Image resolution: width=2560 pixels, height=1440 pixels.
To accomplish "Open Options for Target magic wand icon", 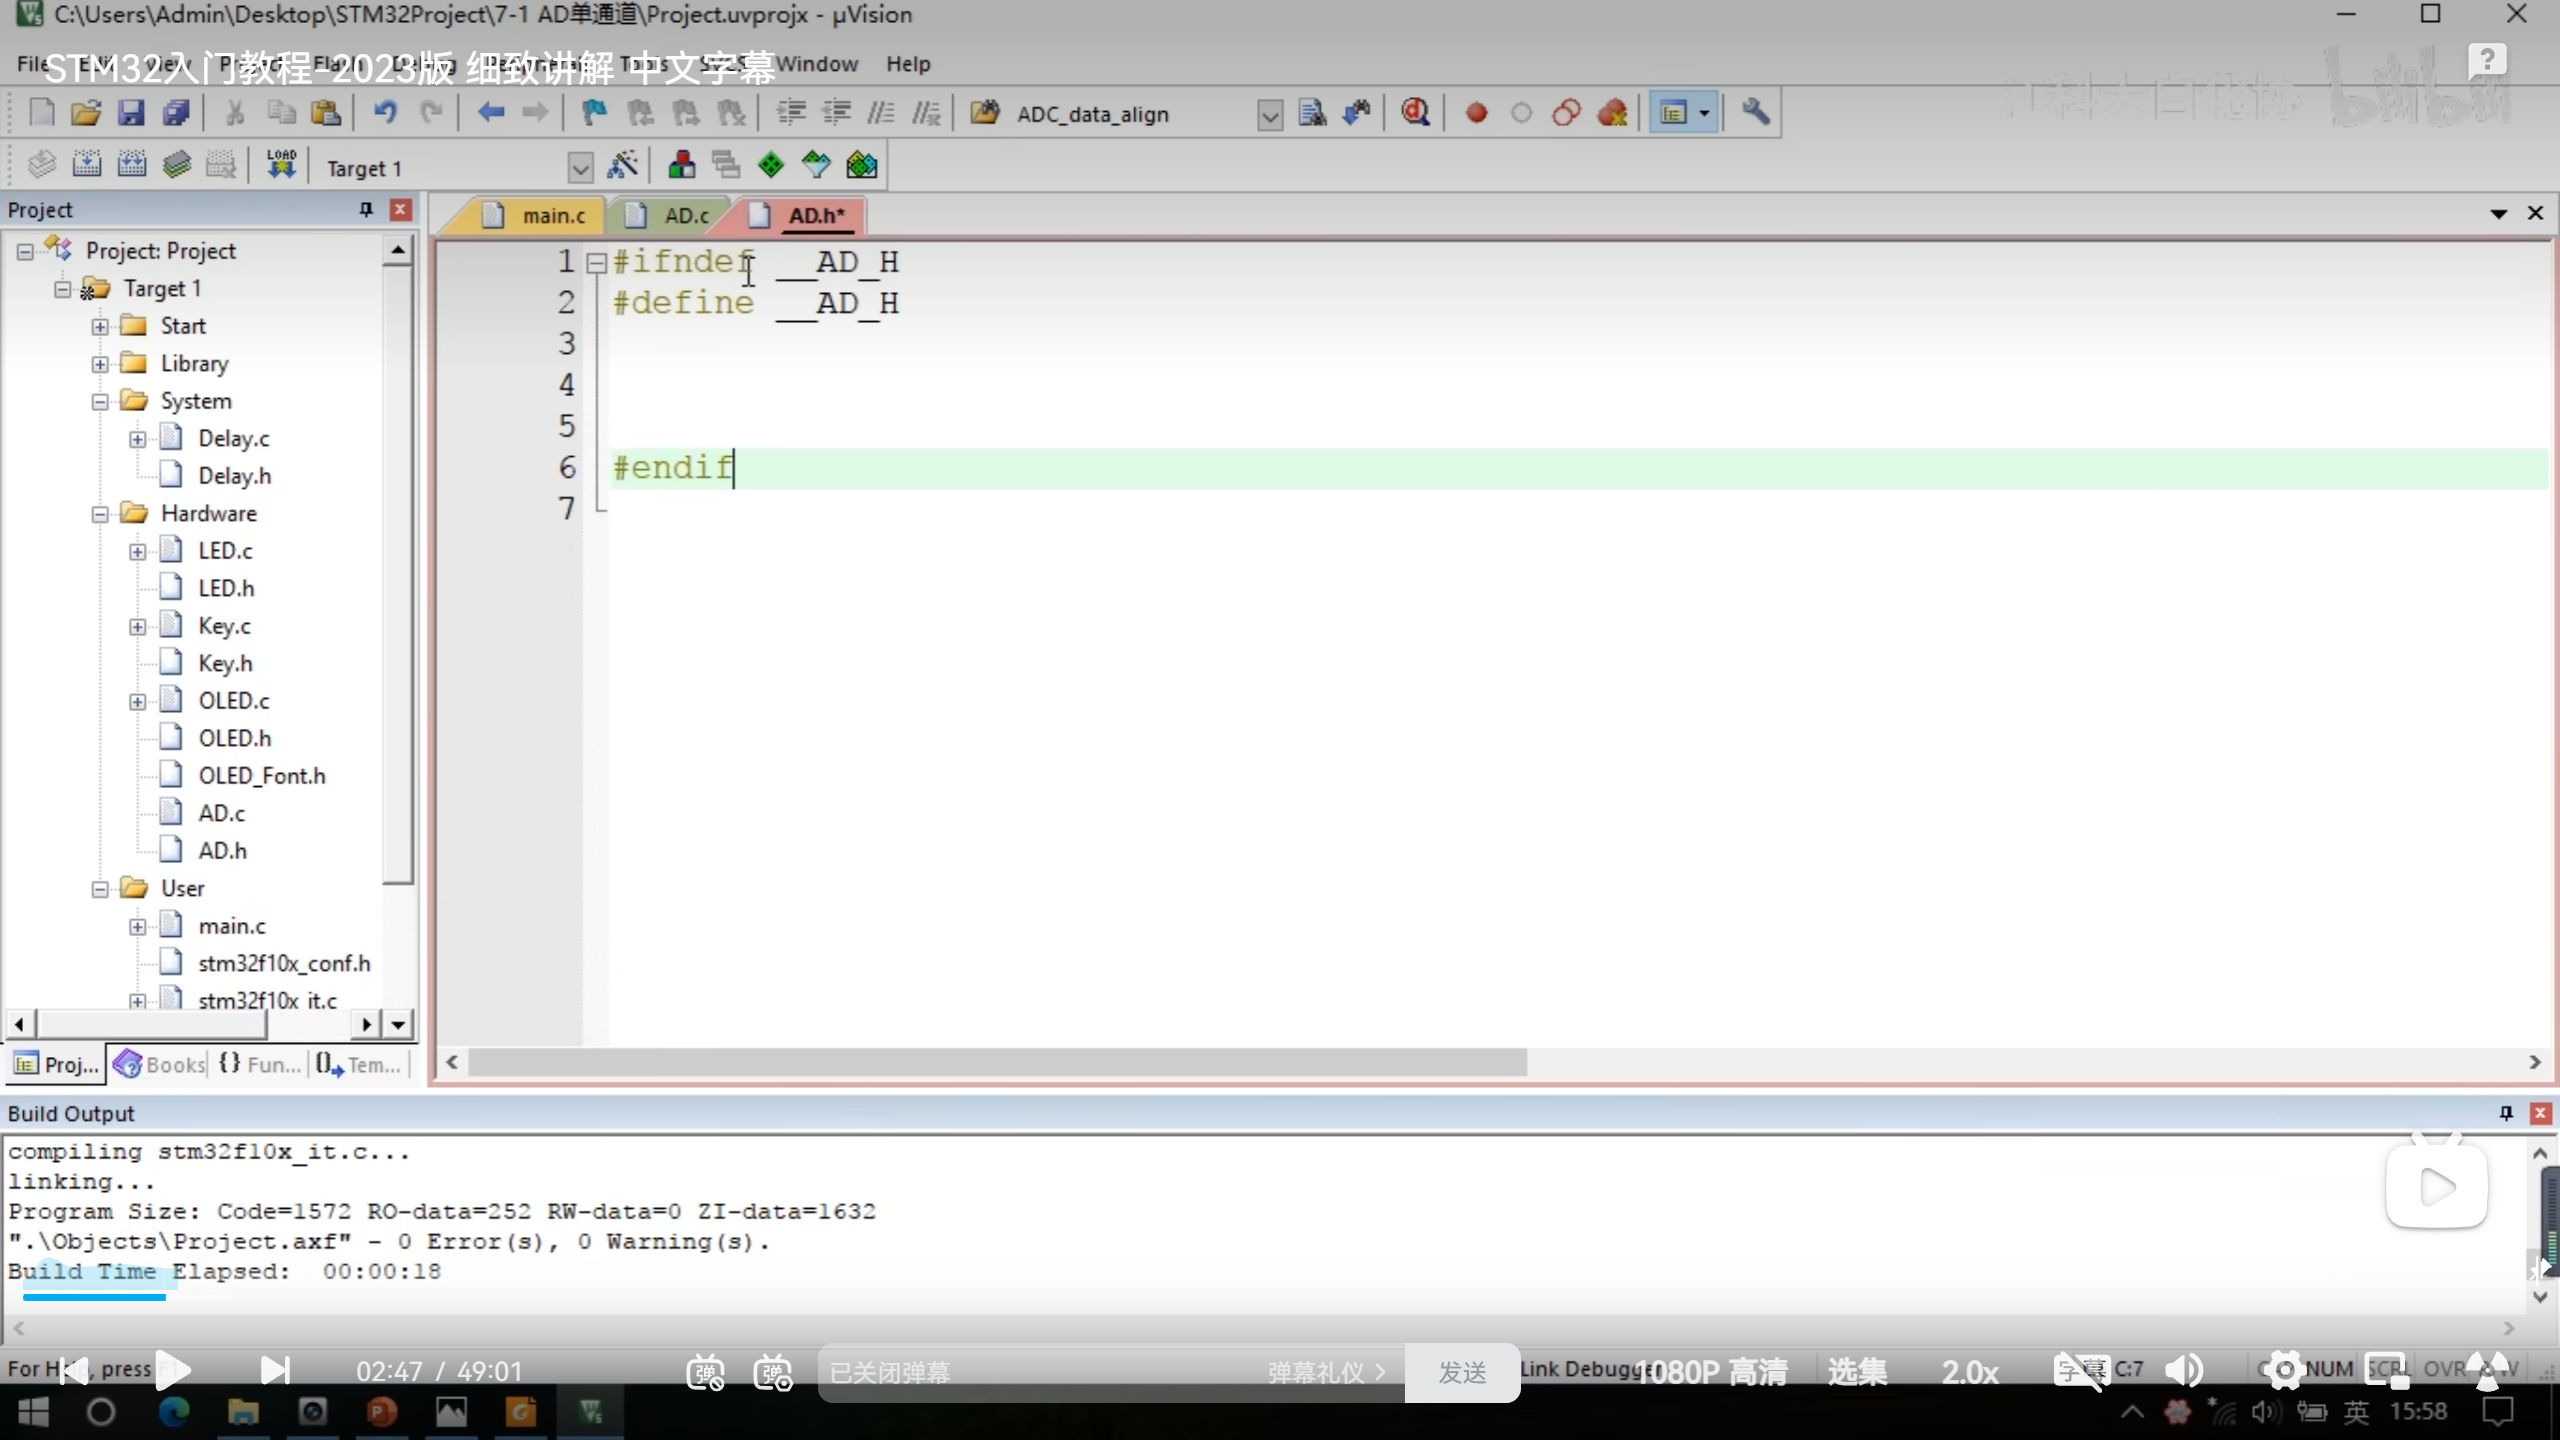I will tap(622, 165).
